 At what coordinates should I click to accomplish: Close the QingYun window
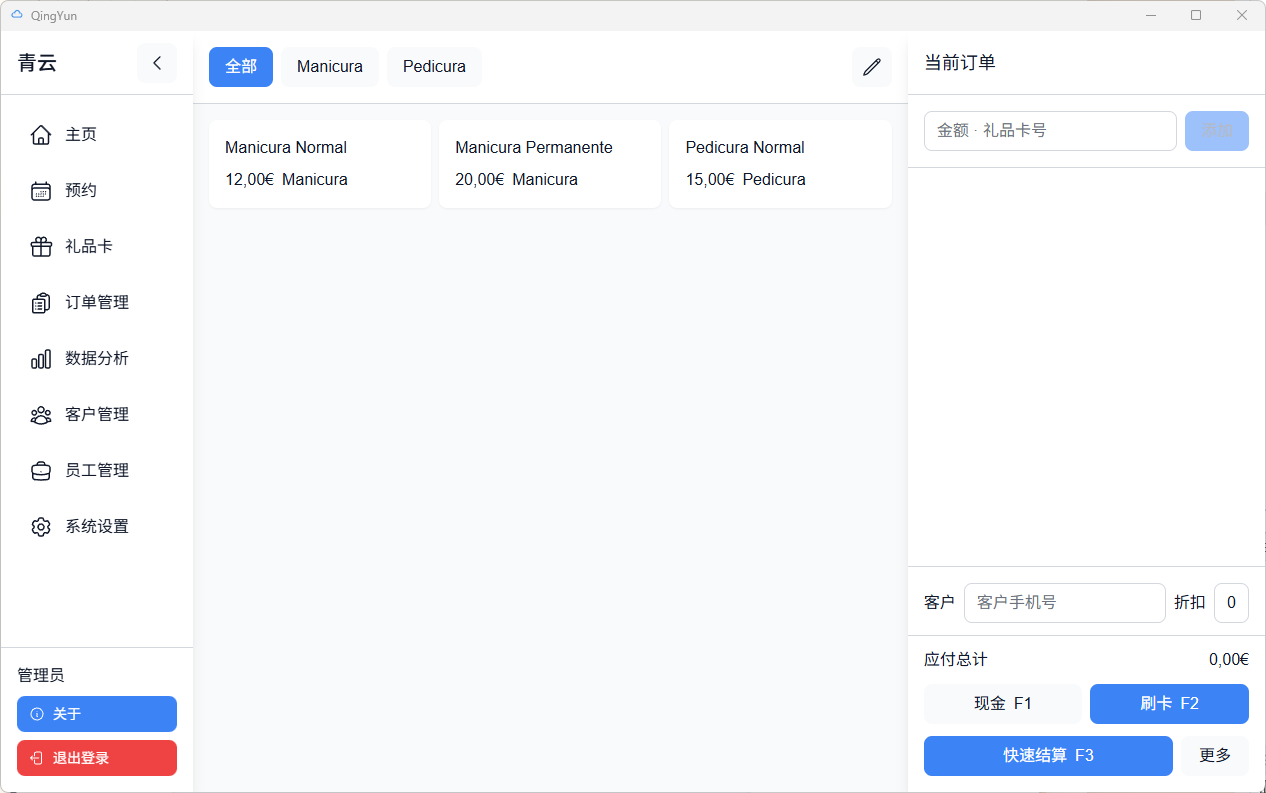click(x=1242, y=15)
